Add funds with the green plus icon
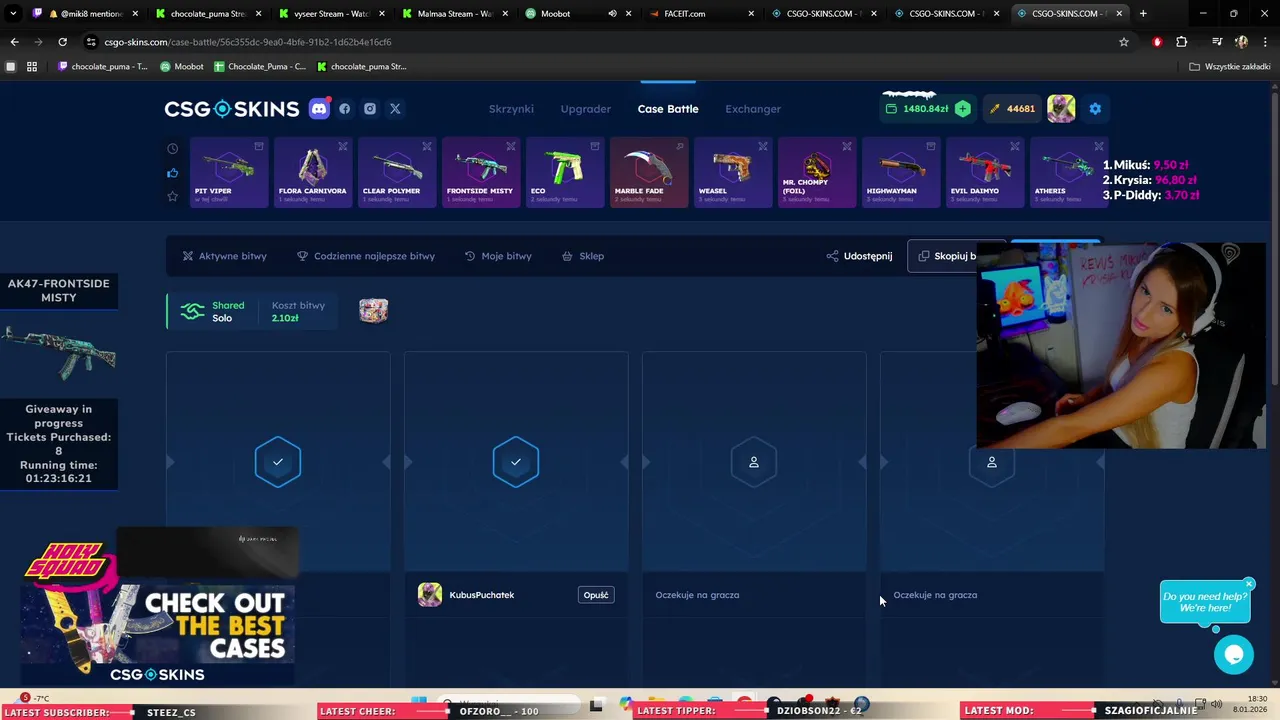The image size is (1280, 720). (x=962, y=109)
